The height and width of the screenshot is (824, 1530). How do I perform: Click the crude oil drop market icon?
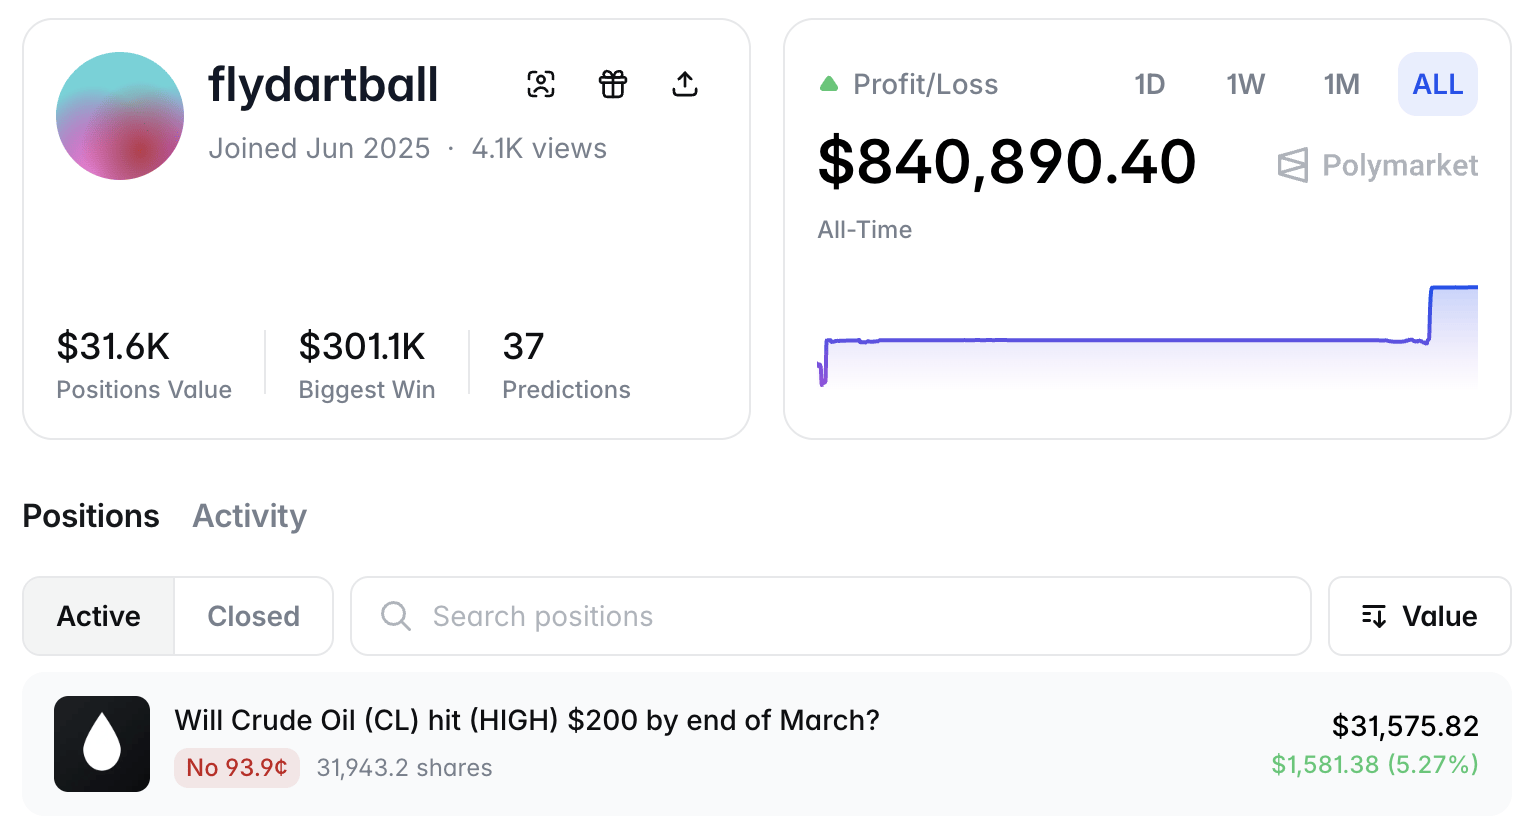[x=102, y=744]
